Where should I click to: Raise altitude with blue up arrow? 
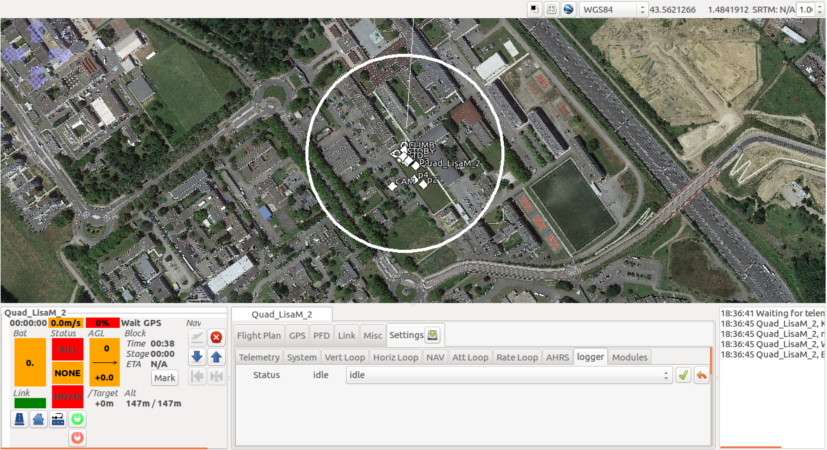point(216,357)
